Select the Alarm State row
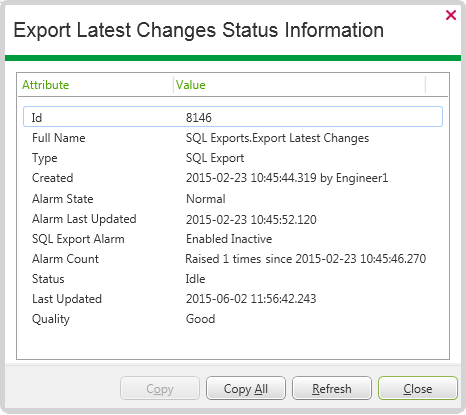466x415 pixels. pyautogui.click(x=233, y=199)
